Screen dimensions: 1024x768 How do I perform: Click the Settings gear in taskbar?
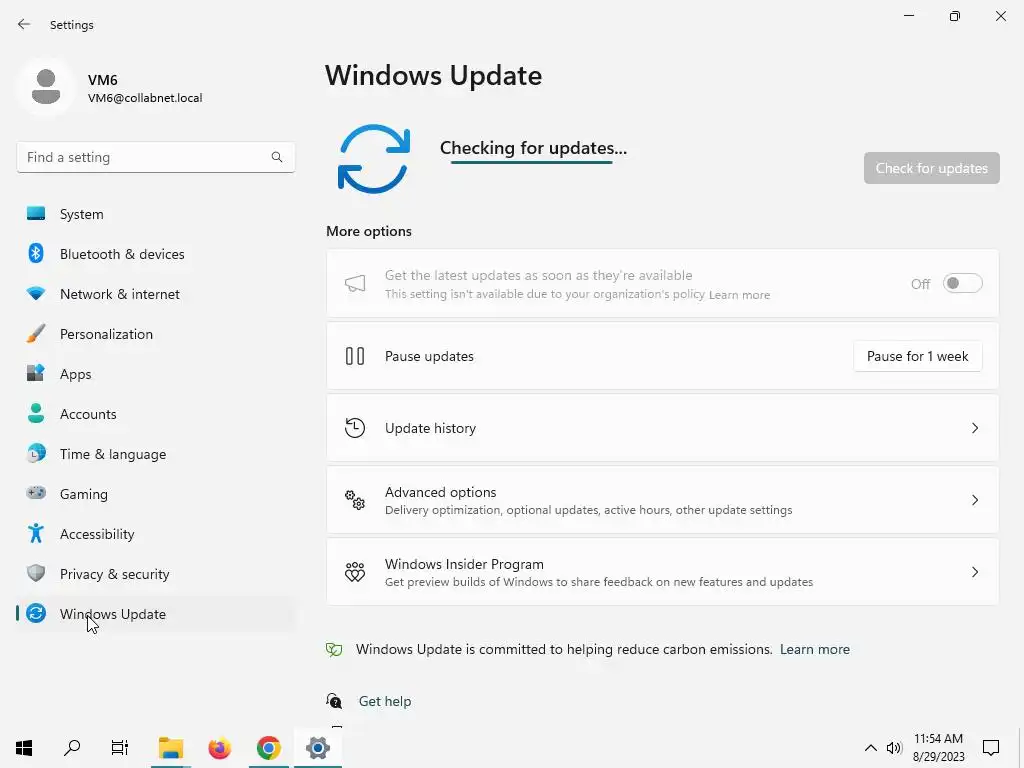[x=317, y=748]
